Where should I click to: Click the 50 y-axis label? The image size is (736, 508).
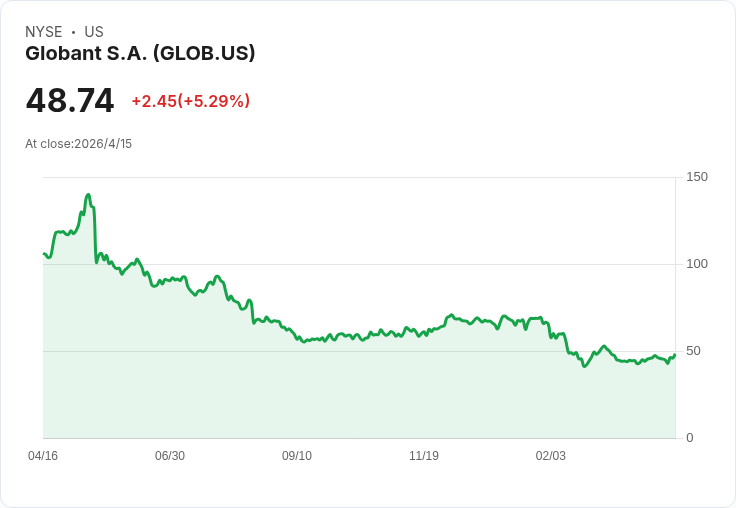coord(693,351)
